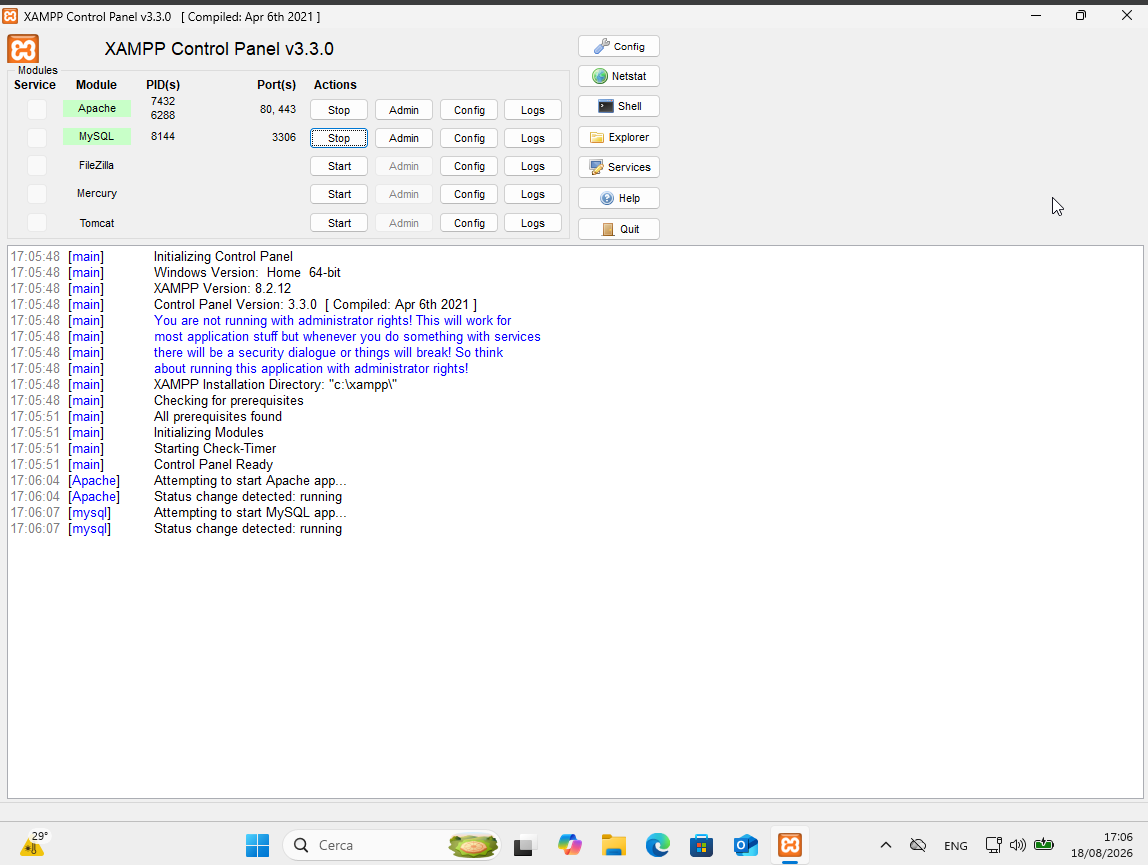Open Copilot from taskbar
The height and width of the screenshot is (865, 1148).
tap(569, 845)
